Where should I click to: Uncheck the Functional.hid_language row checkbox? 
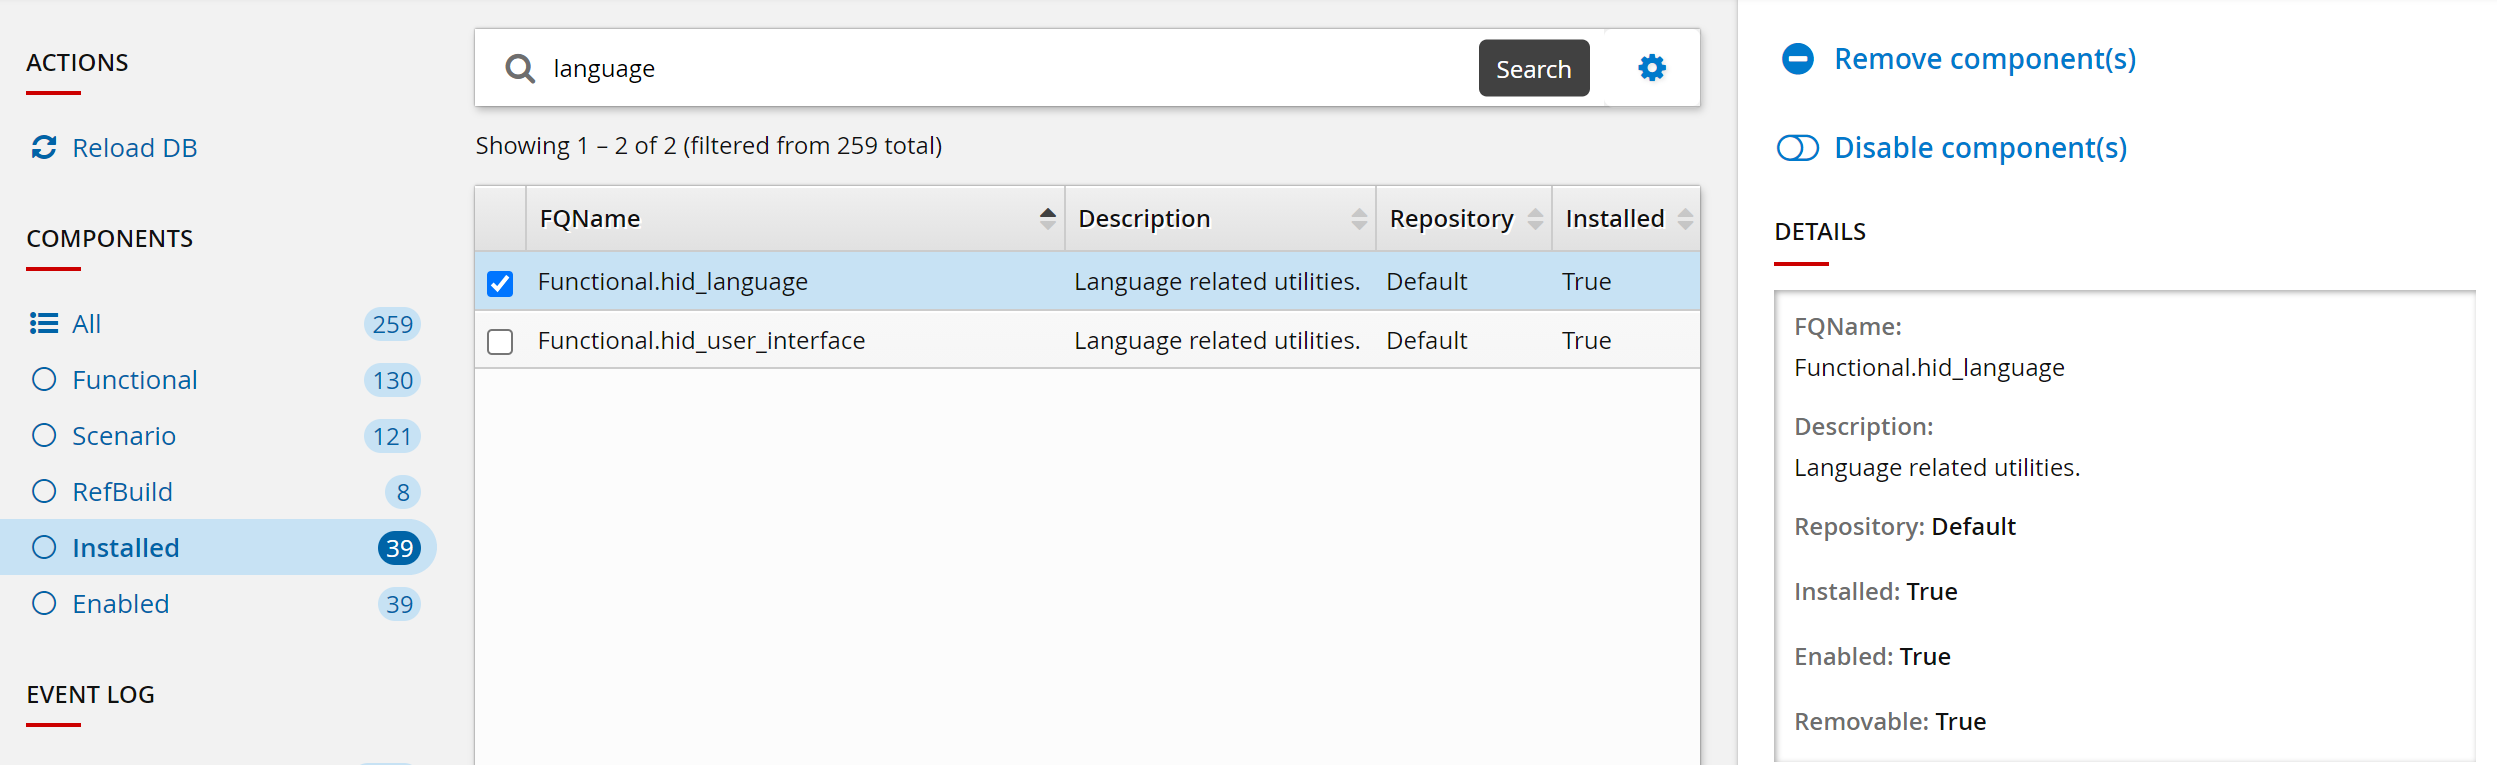tap(500, 283)
